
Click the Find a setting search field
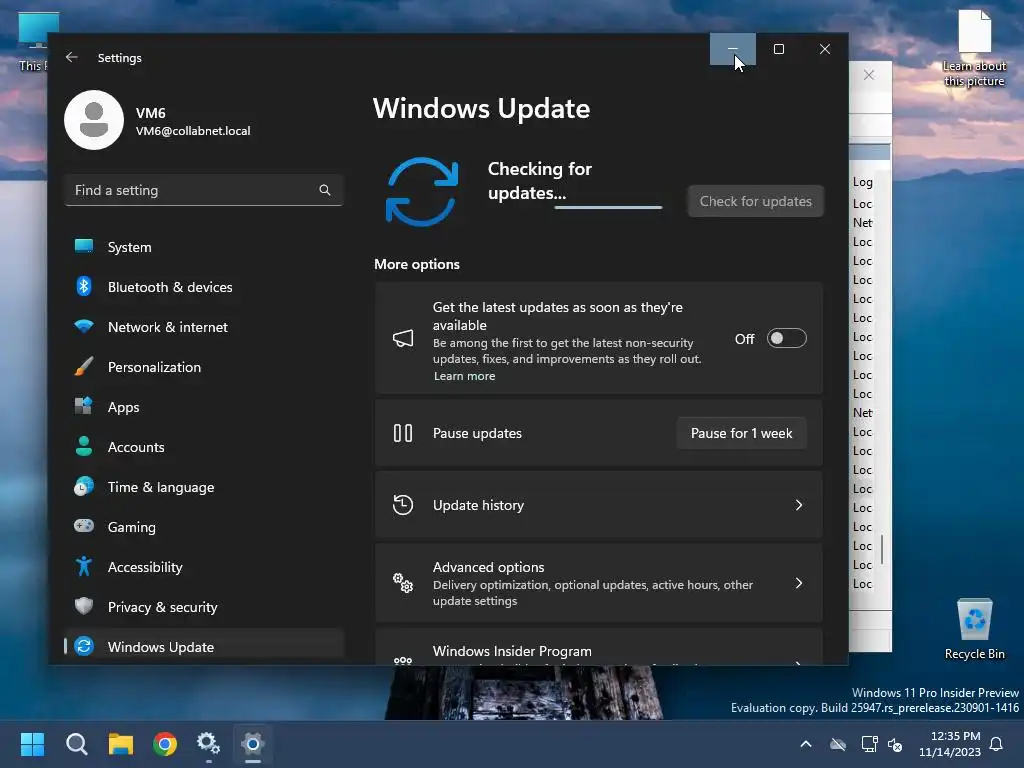(204, 190)
